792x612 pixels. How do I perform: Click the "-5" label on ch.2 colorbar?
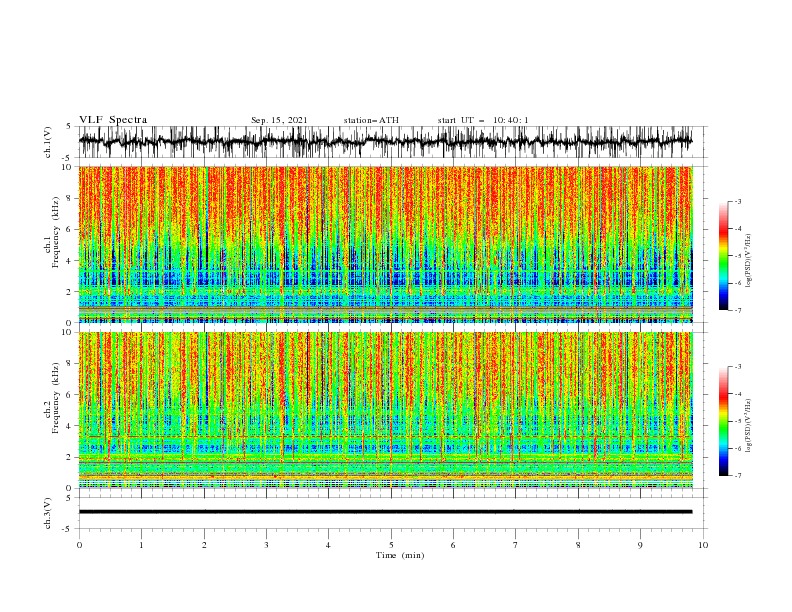[738, 421]
